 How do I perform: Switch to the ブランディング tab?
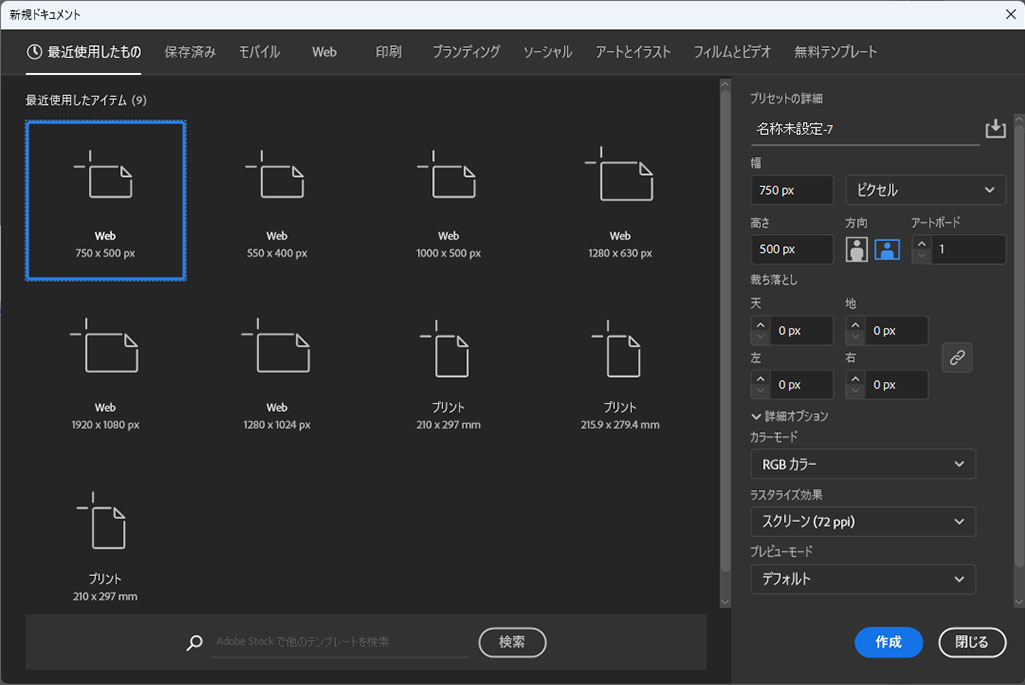pyautogui.click(x=466, y=52)
